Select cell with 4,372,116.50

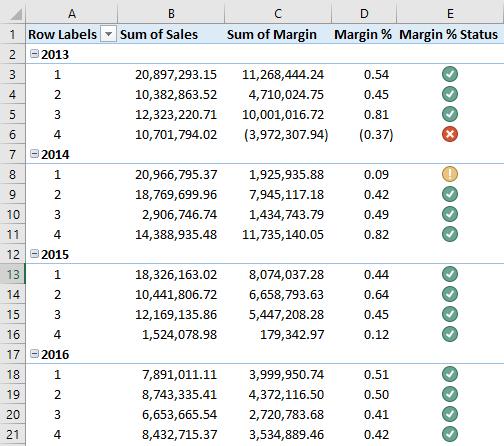click(278, 394)
